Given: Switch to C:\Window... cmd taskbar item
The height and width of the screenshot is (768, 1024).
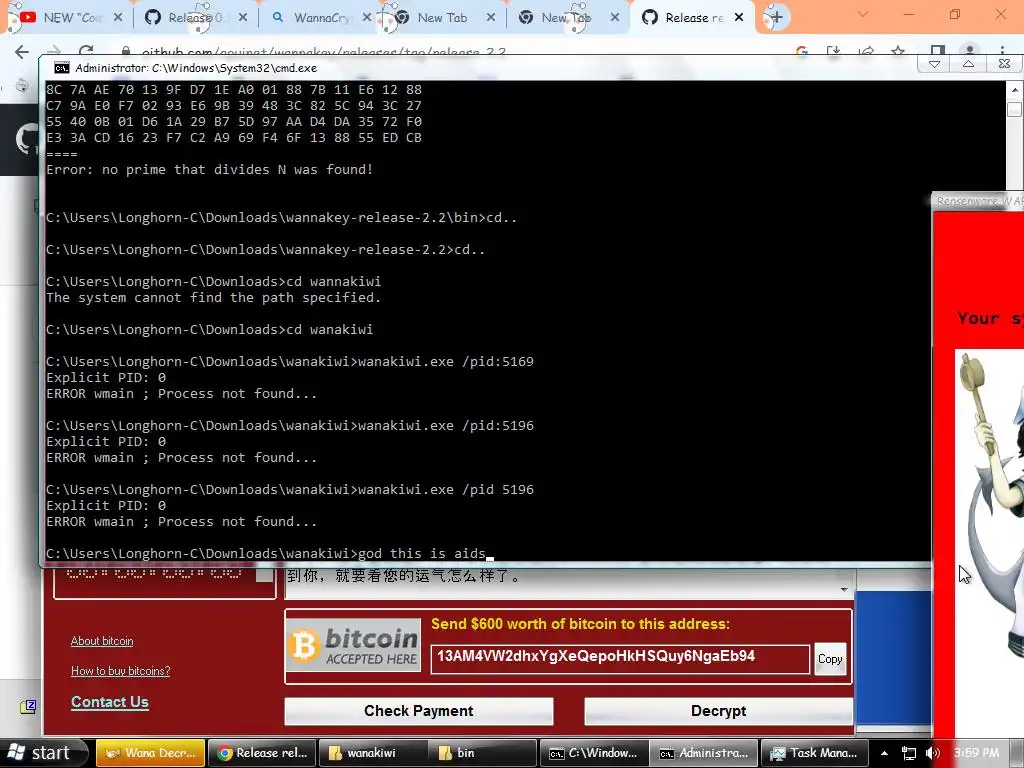Looking at the screenshot, I should [594, 753].
